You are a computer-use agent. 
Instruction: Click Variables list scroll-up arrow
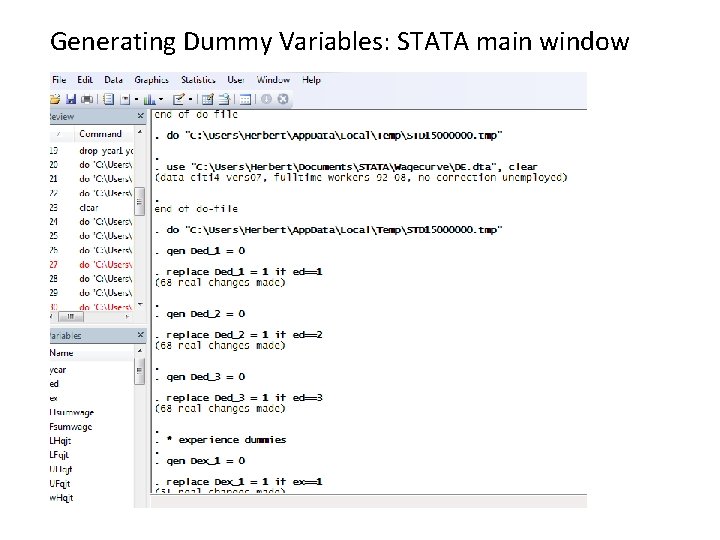point(140,351)
